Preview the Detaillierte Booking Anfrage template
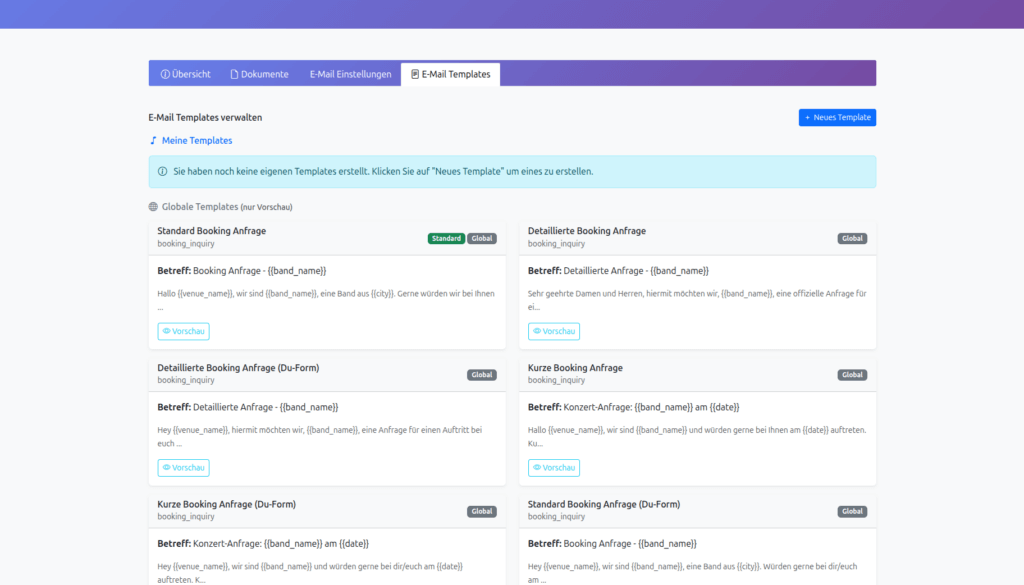 (553, 331)
